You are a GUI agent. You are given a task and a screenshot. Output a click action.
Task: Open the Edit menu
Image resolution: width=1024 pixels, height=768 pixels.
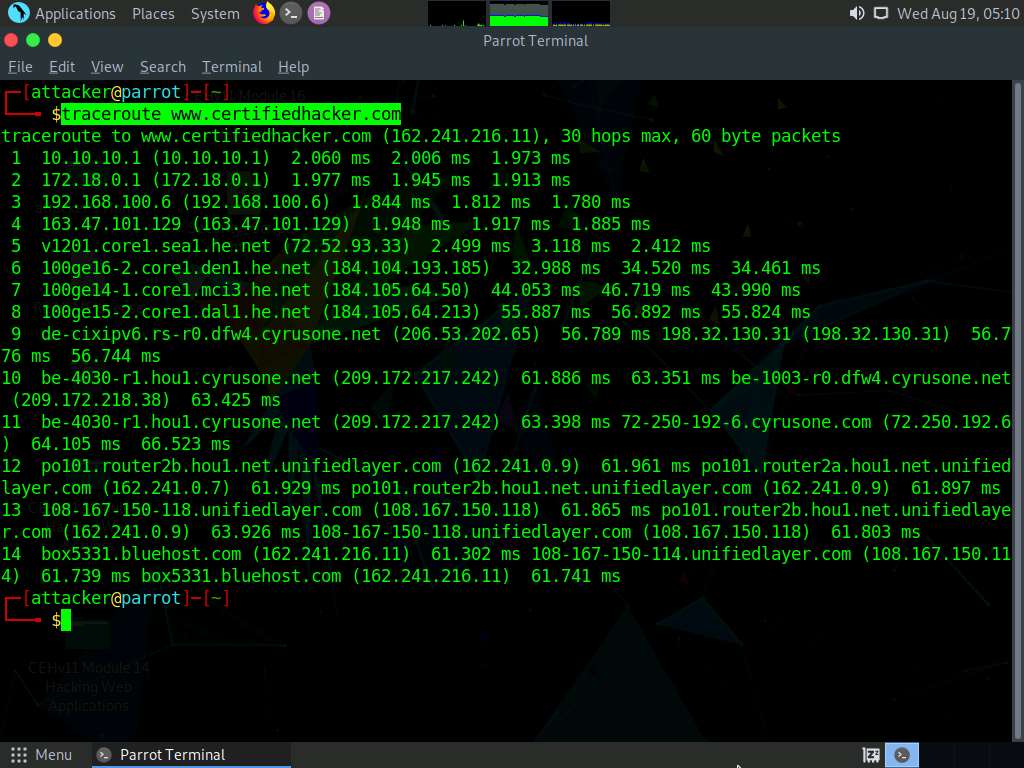(62, 67)
